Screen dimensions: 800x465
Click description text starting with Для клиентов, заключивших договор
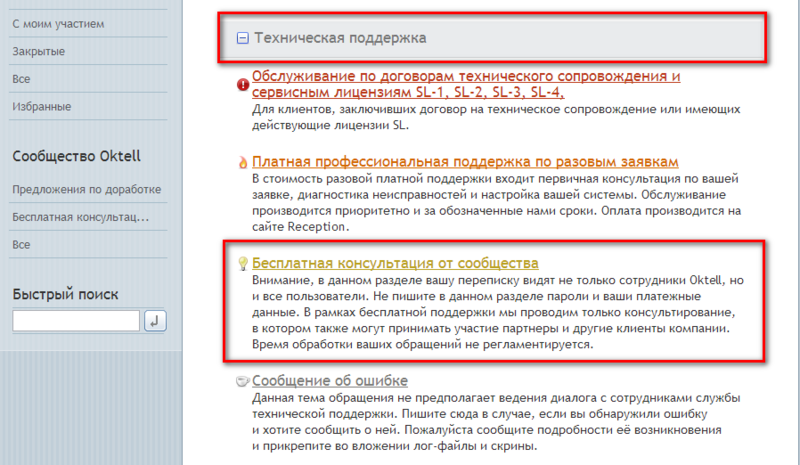(496, 117)
